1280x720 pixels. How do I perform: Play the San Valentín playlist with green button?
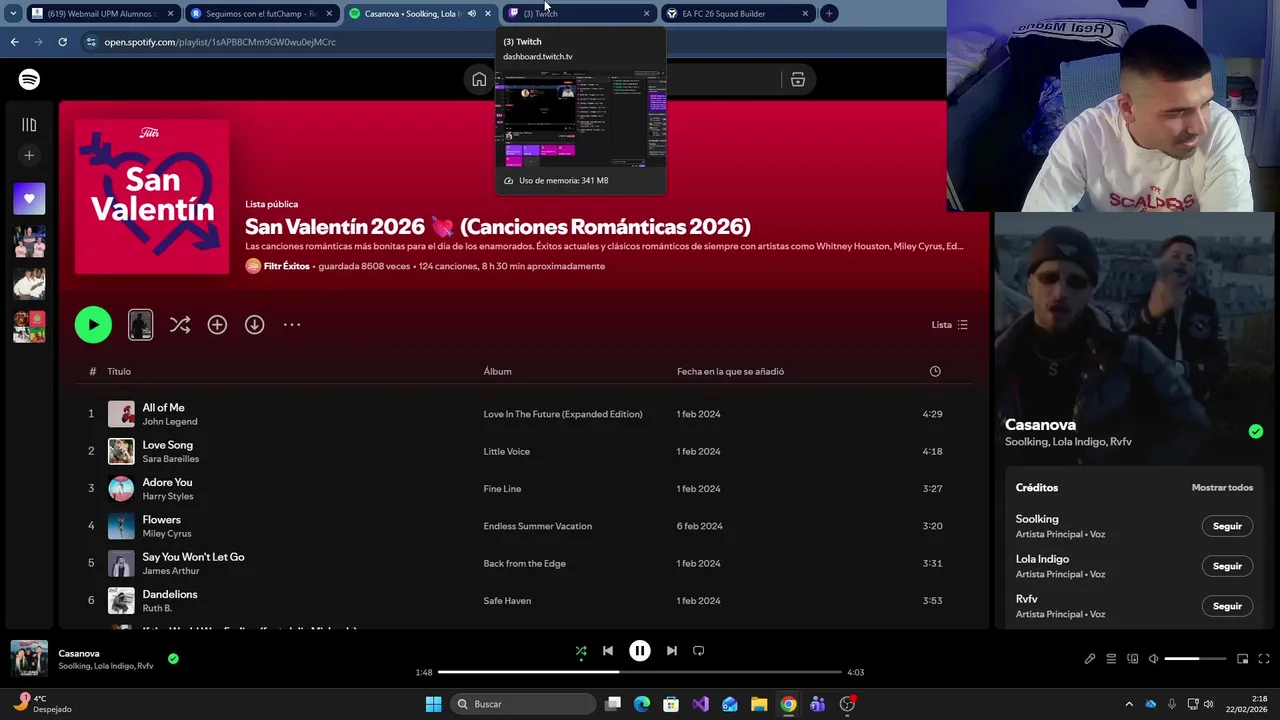click(93, 324)
